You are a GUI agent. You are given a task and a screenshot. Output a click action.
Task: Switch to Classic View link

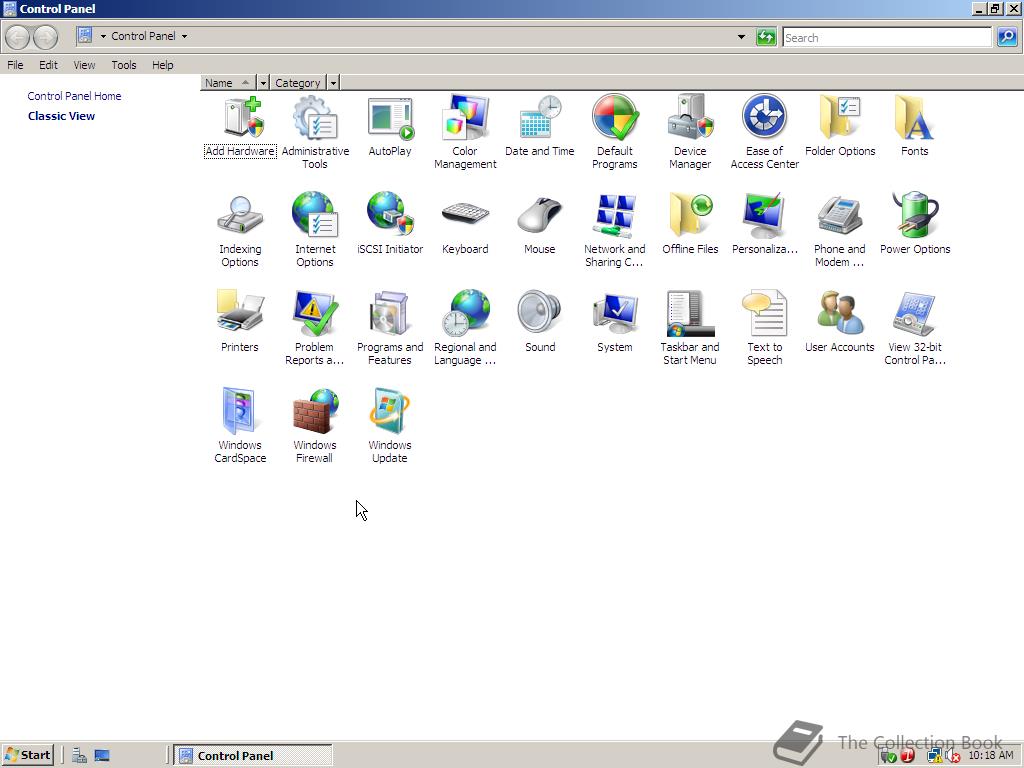(61, 116)
